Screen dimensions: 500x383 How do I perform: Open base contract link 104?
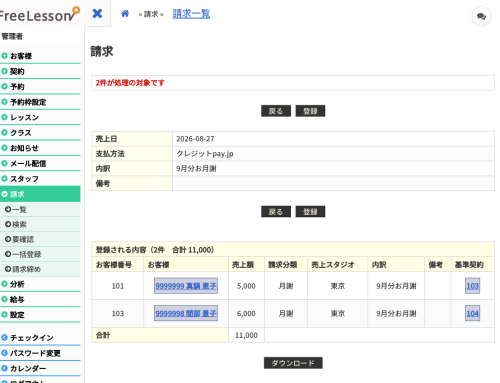coord(472,313)
